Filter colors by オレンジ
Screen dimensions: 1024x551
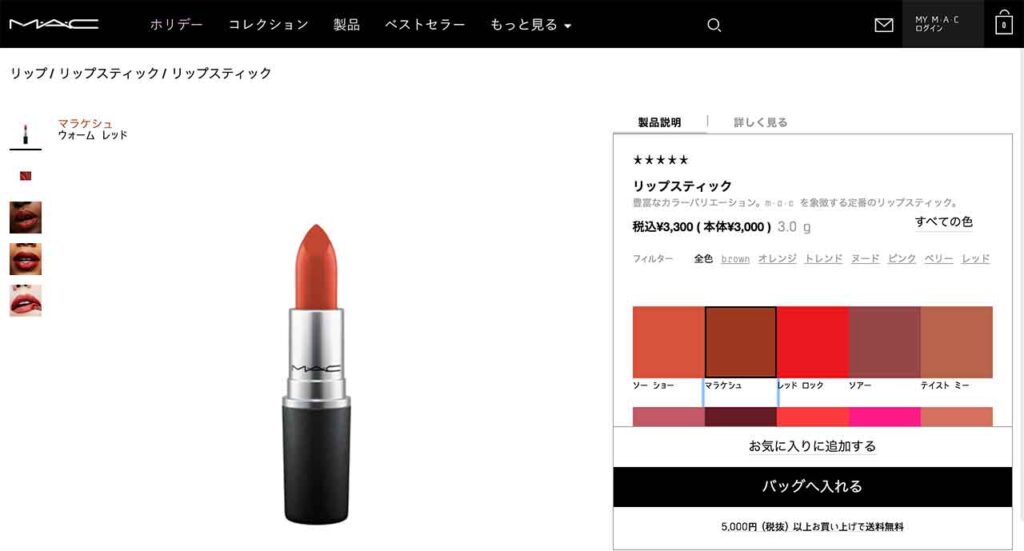coord(777,259)
